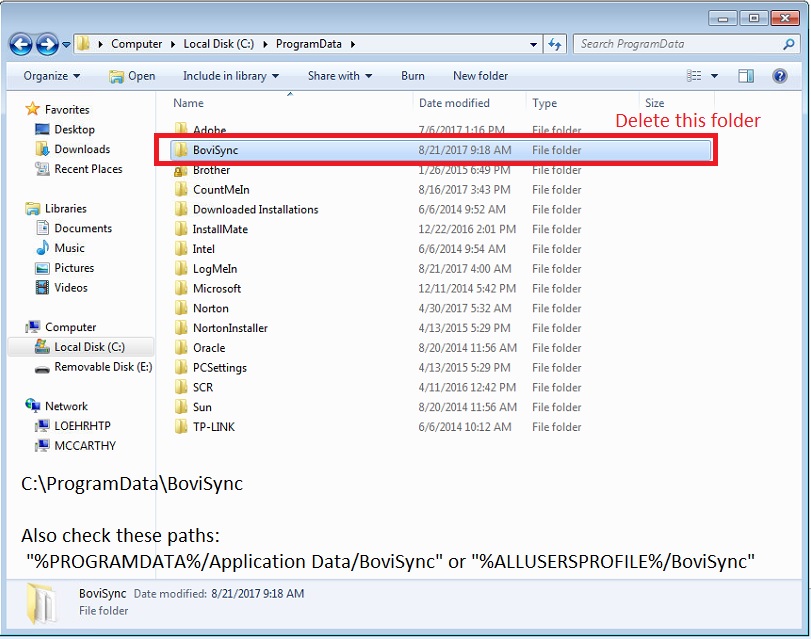
Task: Toggle the preview pane icon
Action: [x=746, y=76]
